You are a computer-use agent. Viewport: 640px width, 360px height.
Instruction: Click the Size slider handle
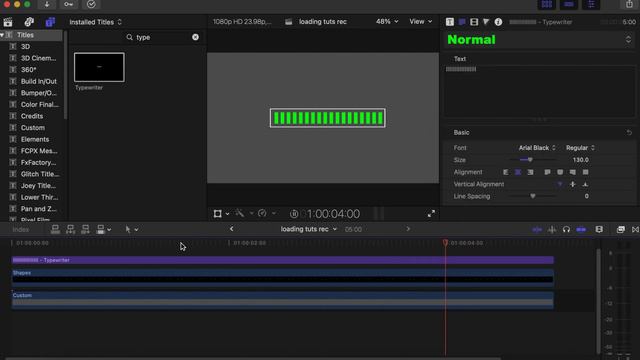click(530, 160)
